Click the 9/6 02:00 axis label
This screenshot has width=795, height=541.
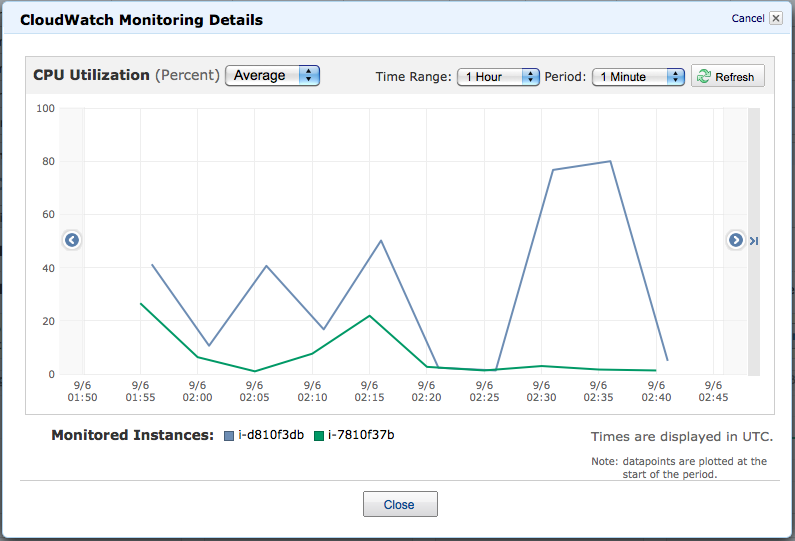(197, 391)
